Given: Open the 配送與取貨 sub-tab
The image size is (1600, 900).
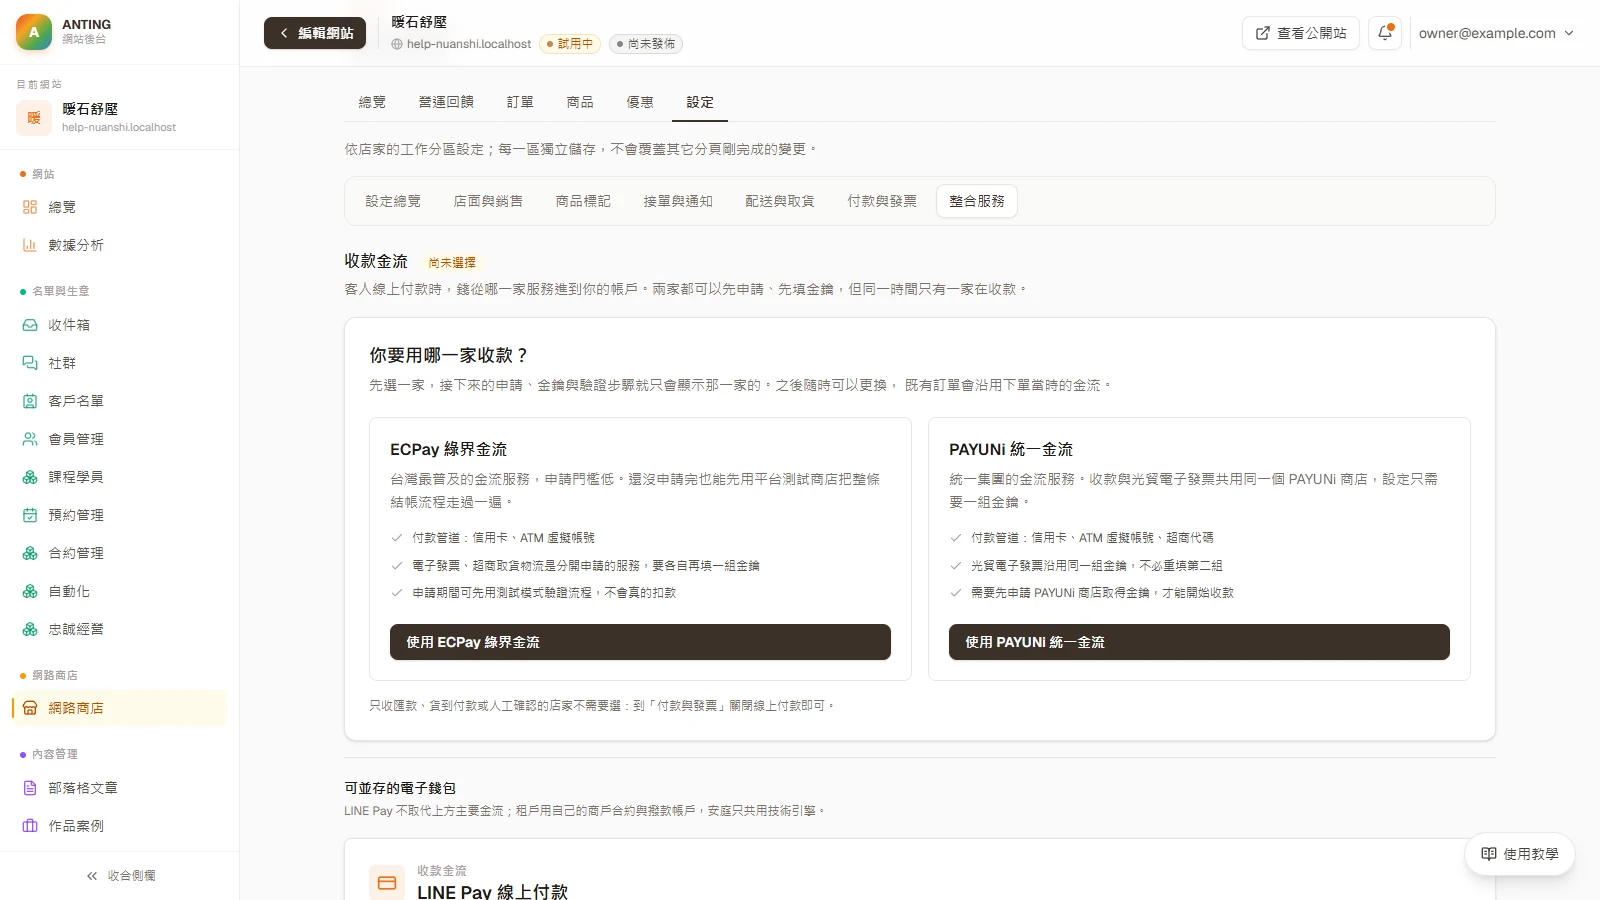Looking at the screenshot, I should click(780, 201).
